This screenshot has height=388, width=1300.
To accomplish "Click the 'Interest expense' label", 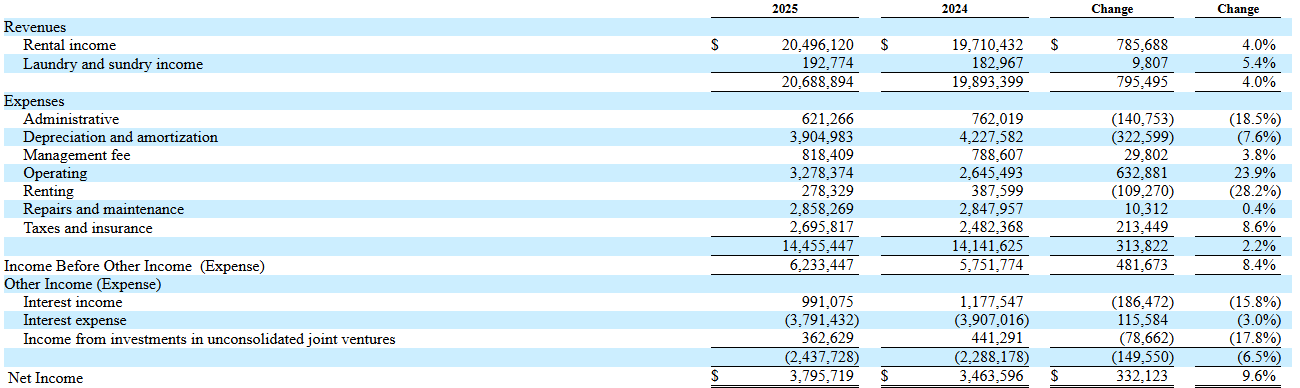I will click(75, 320).
